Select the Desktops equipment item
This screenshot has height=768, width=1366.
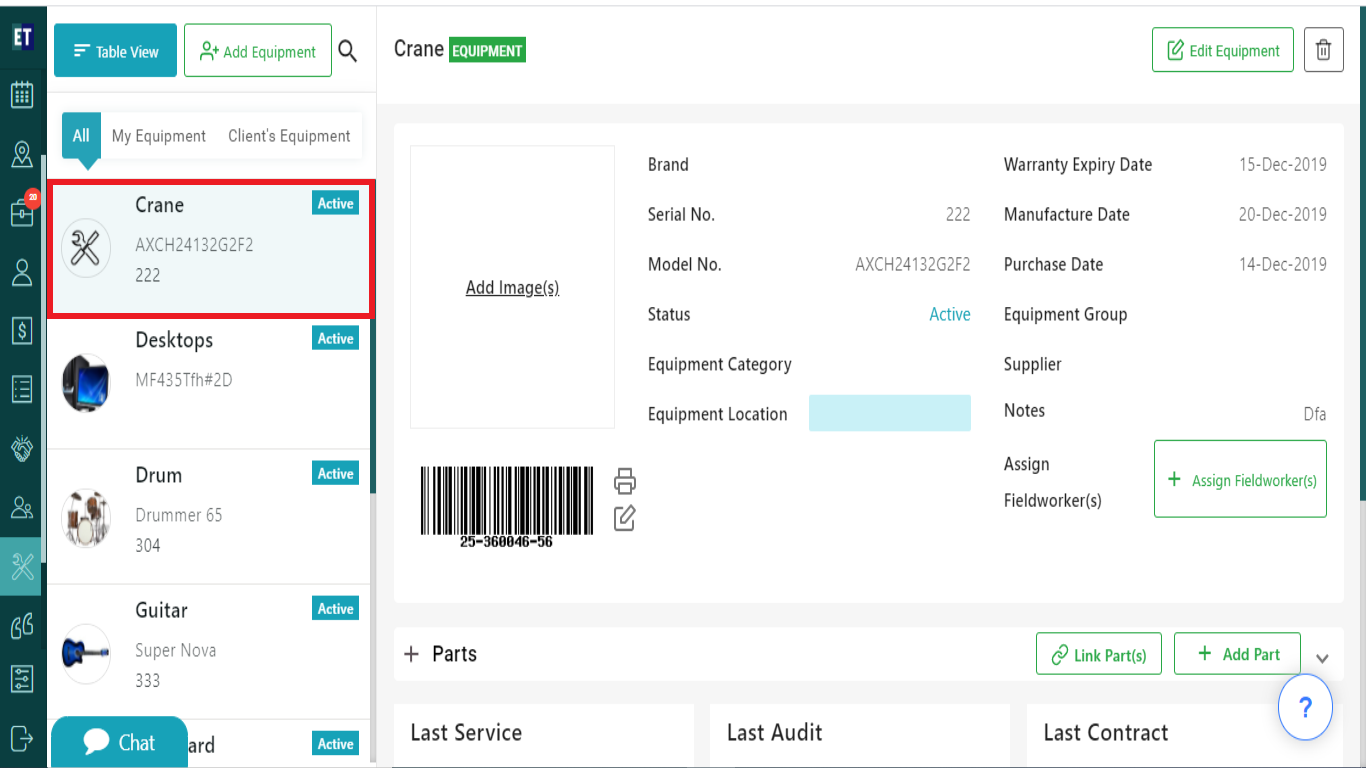pos(208,382)
